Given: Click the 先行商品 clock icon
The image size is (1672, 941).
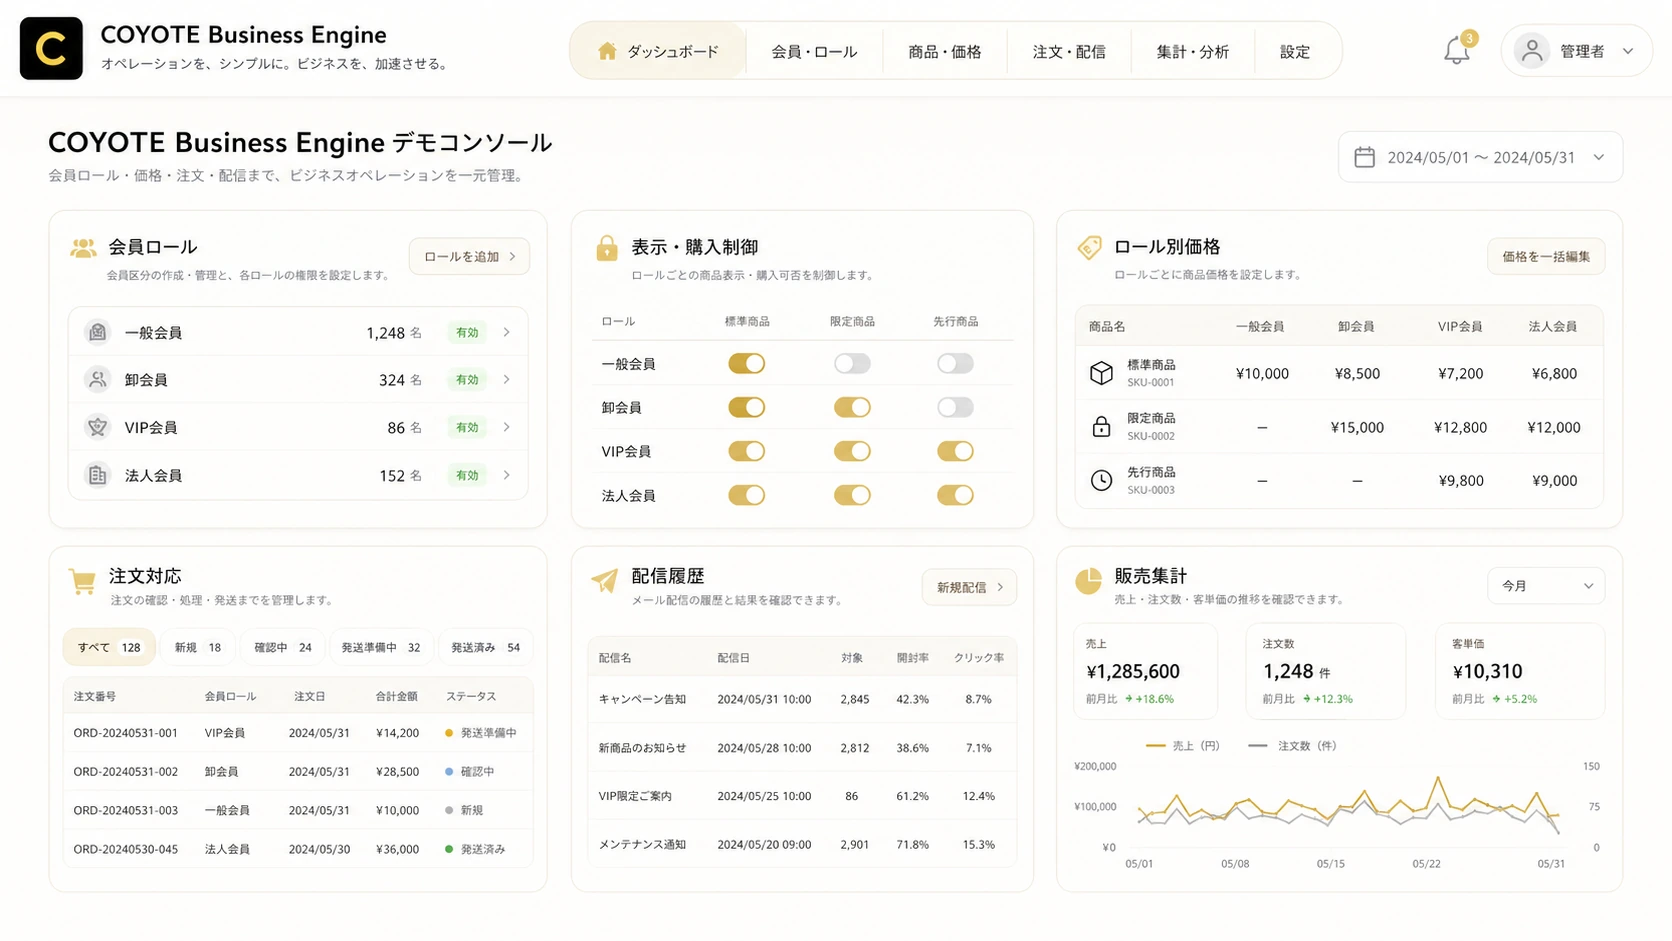Looking at the screenshot, I should 1101,480.
